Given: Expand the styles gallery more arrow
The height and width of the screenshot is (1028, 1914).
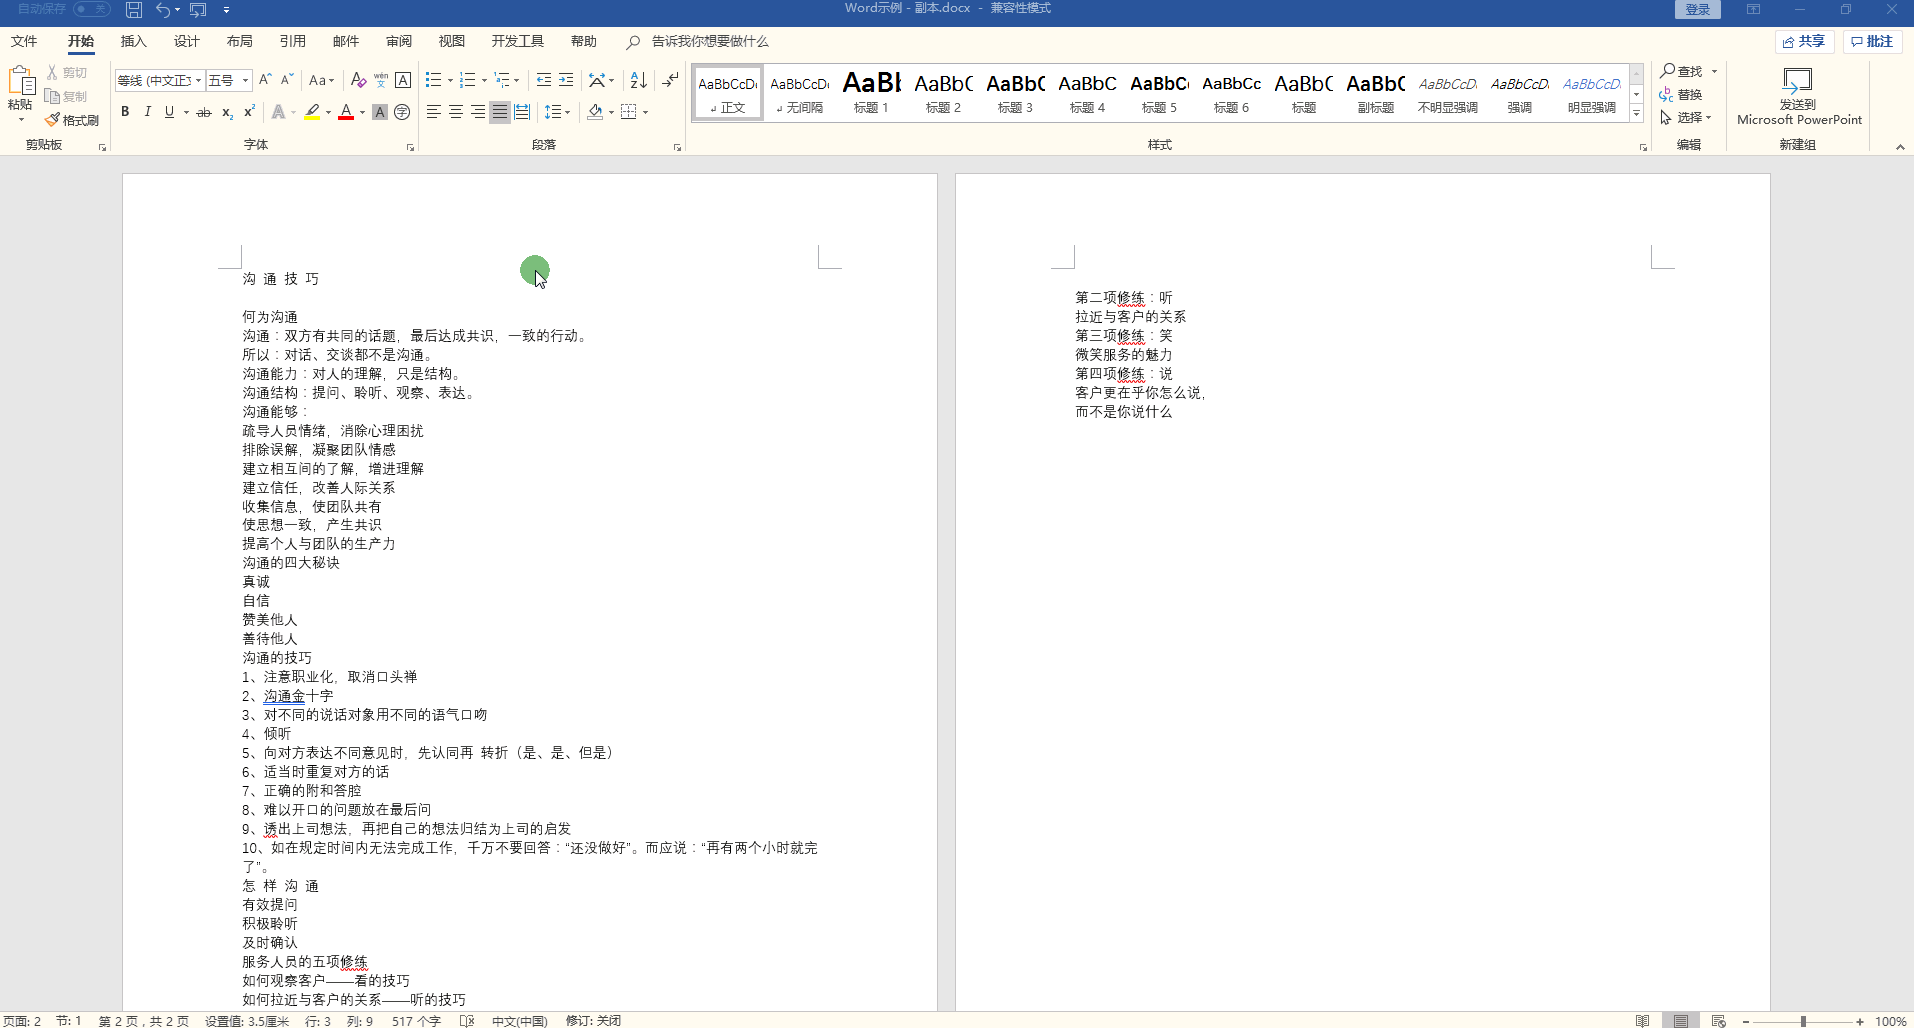Looking at the screenshot, I should [x=1636, y=114].
